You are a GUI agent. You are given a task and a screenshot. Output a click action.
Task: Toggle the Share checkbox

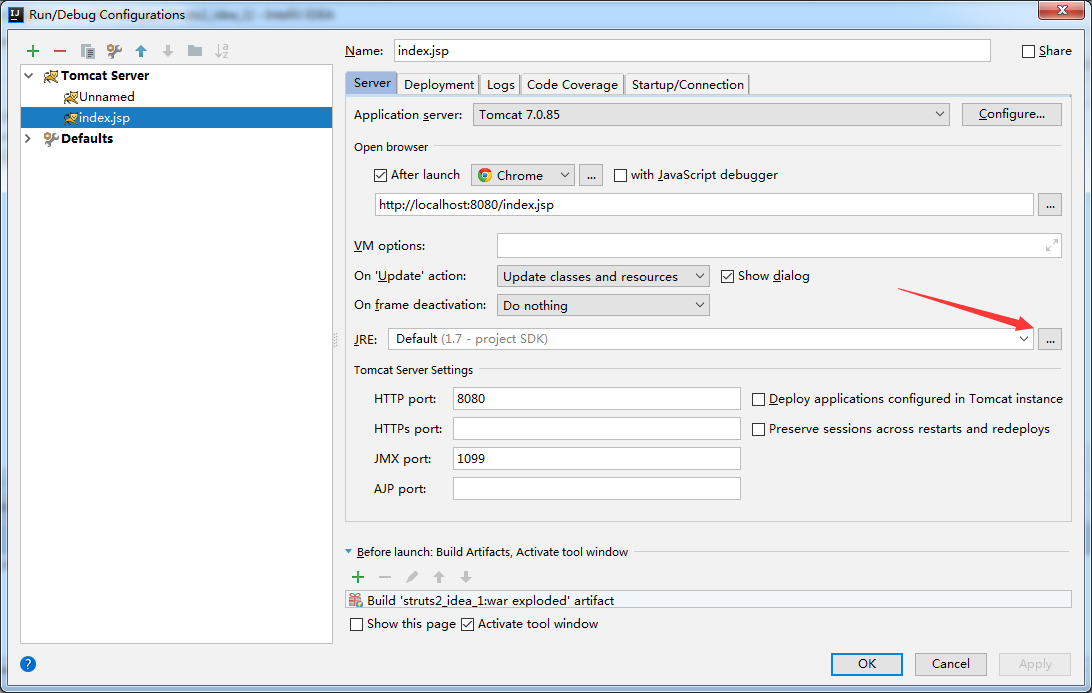click(1028, 52)
